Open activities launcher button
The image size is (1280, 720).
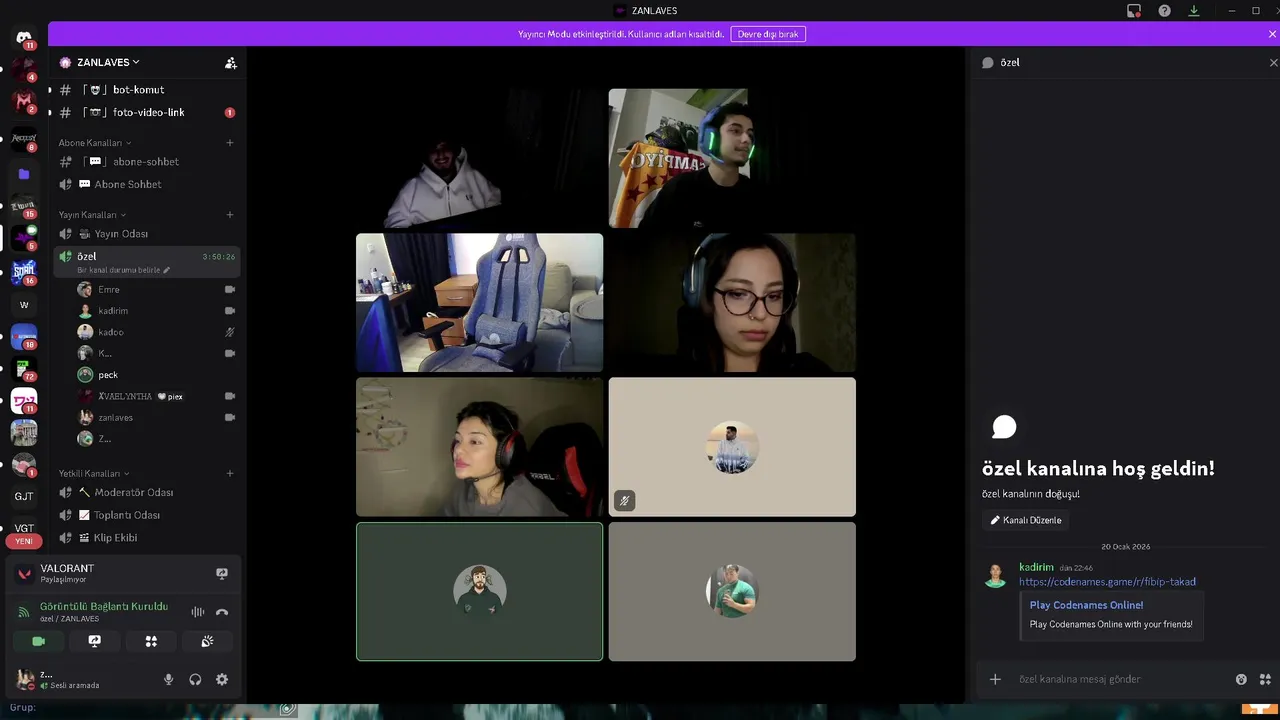point(151,641)
